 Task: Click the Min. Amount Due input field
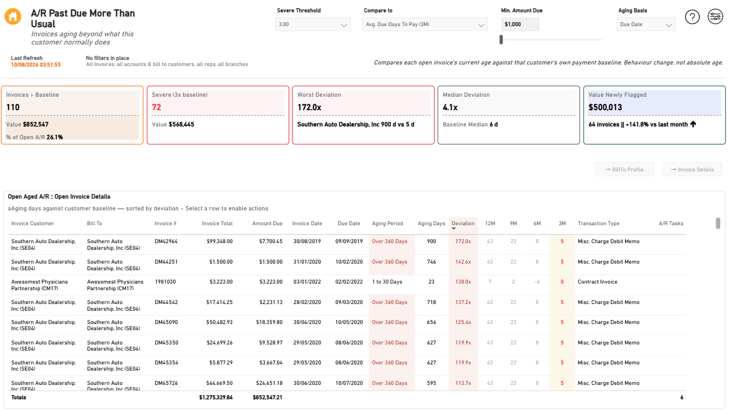pos(520,24)
